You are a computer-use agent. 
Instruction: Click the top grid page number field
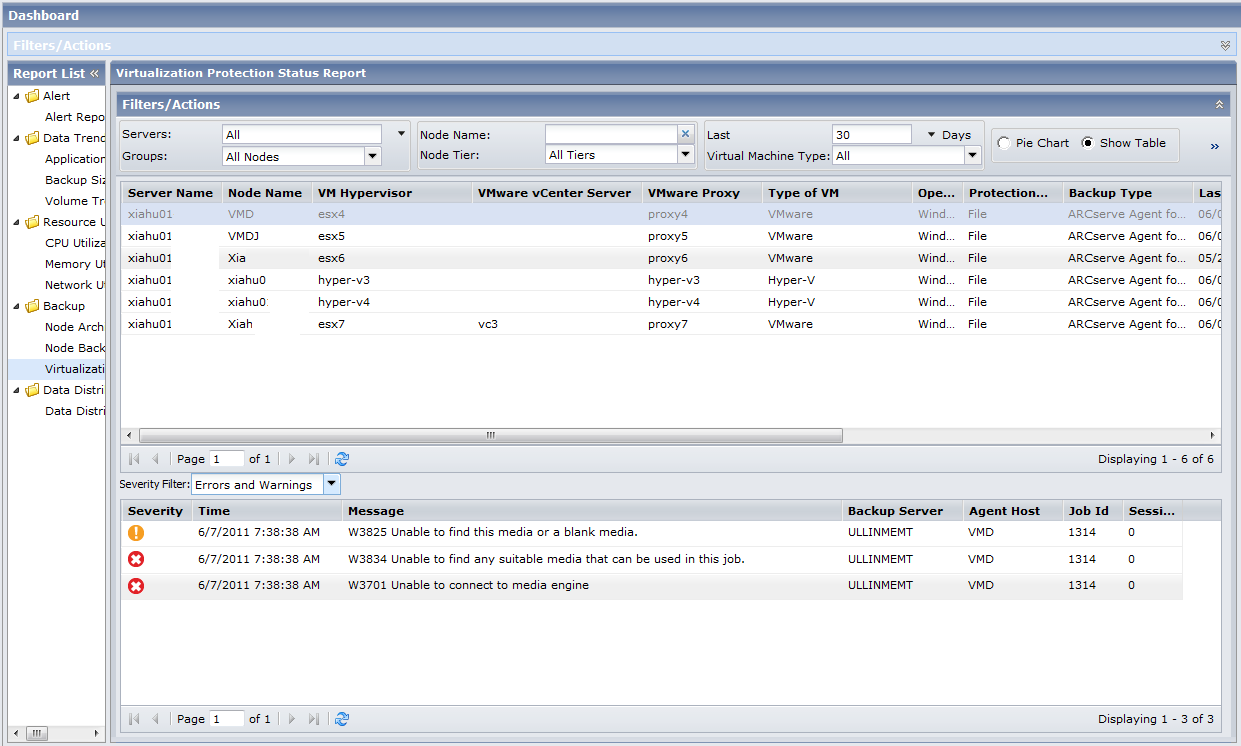(227, 459)
